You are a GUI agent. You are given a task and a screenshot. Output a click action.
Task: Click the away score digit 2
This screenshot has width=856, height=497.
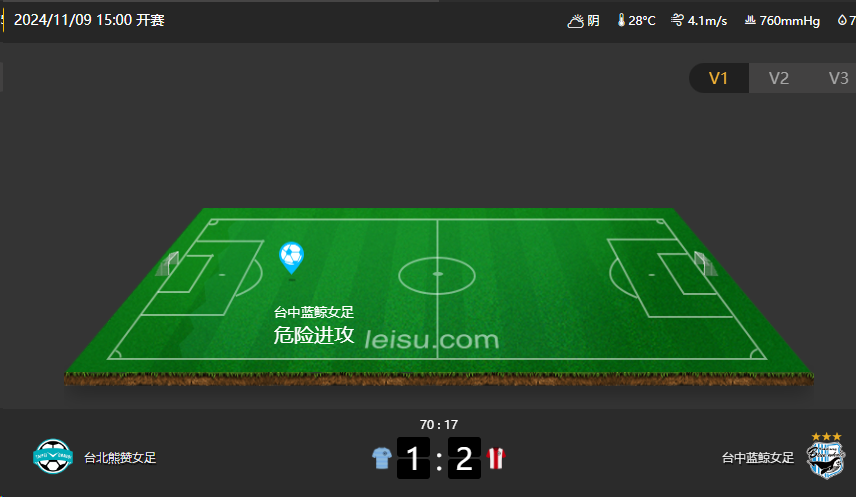(464, 458)
